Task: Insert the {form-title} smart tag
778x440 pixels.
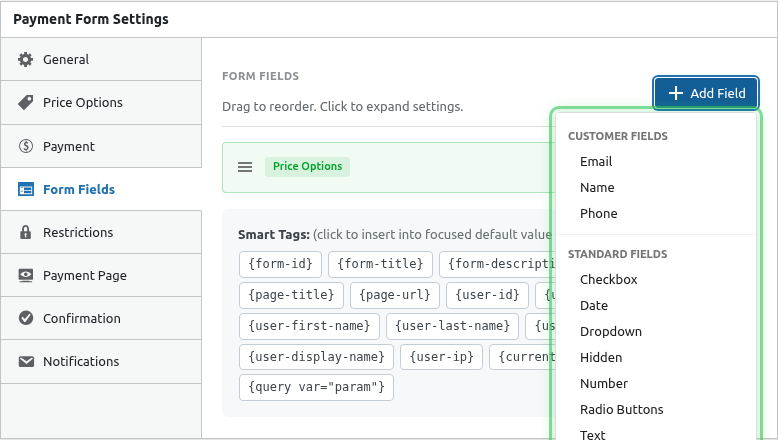Action: coord(381,264)
